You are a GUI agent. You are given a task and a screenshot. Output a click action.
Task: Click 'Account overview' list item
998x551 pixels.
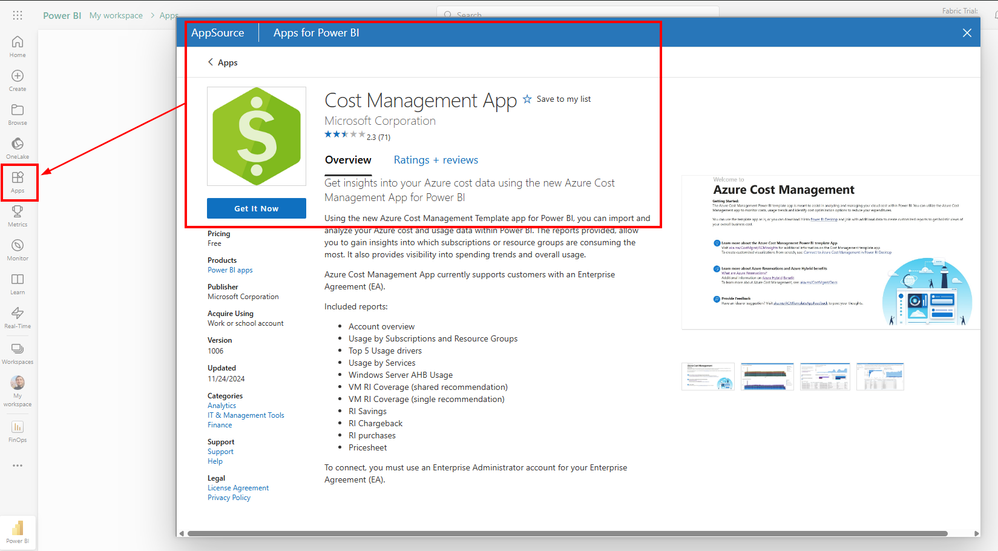[381, 326]
